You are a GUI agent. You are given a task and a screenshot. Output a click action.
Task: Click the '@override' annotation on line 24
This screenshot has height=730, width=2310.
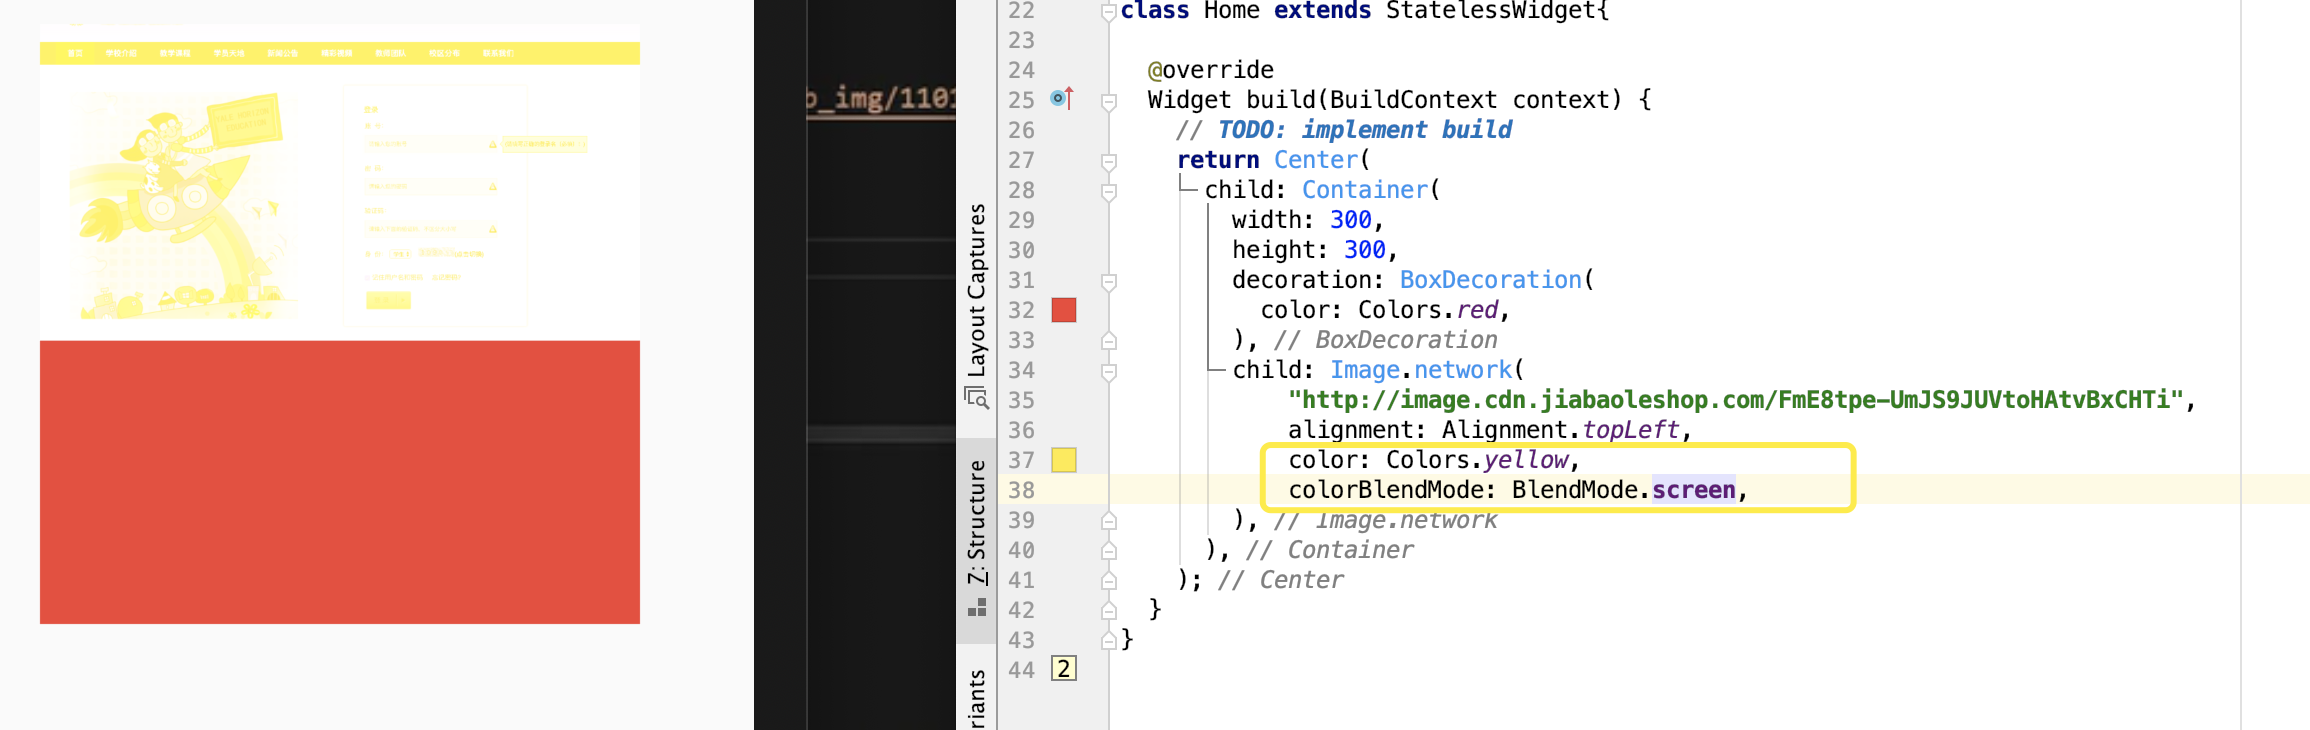coord(1211,70)
